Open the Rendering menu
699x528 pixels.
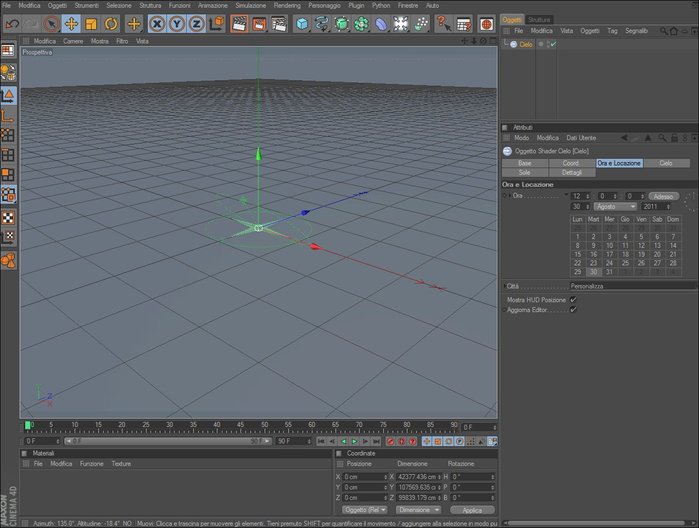[x=287, y=5]
